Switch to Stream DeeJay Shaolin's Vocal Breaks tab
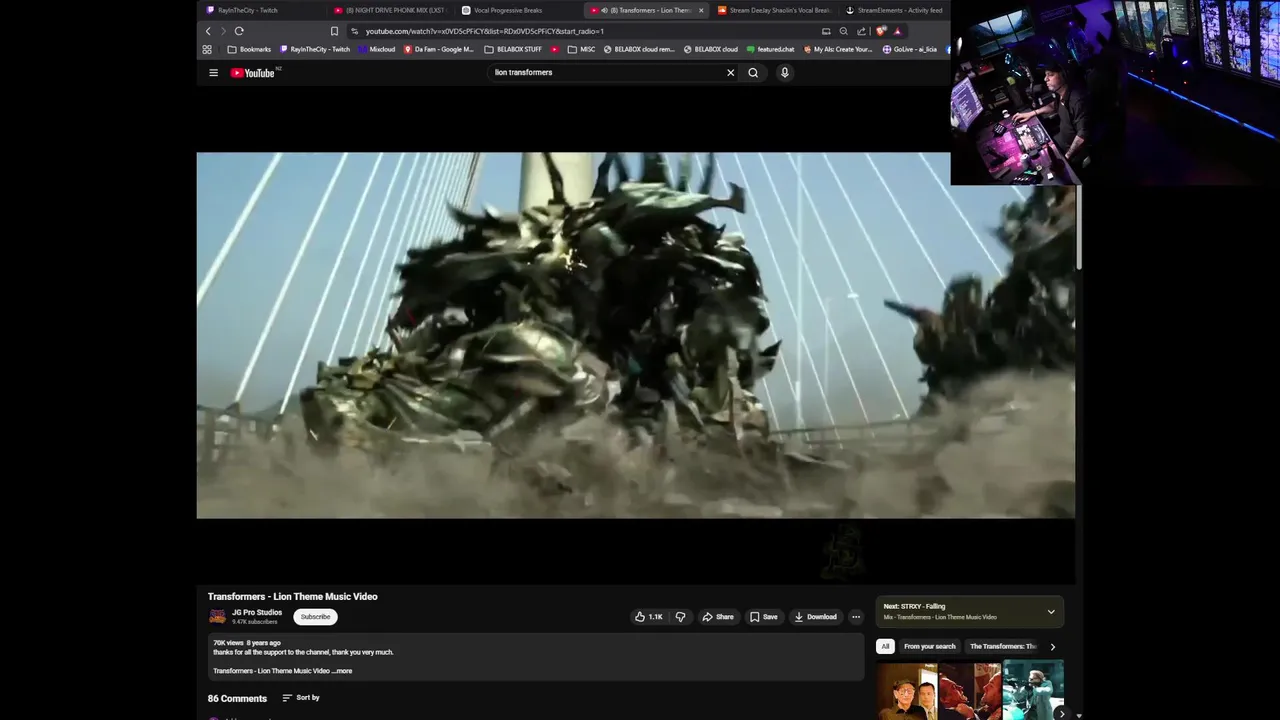 pyautogui.click(x=775, y=10)
